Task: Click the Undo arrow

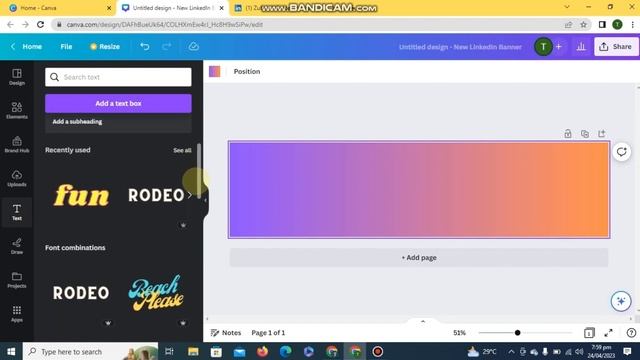Action: (144, 47)
